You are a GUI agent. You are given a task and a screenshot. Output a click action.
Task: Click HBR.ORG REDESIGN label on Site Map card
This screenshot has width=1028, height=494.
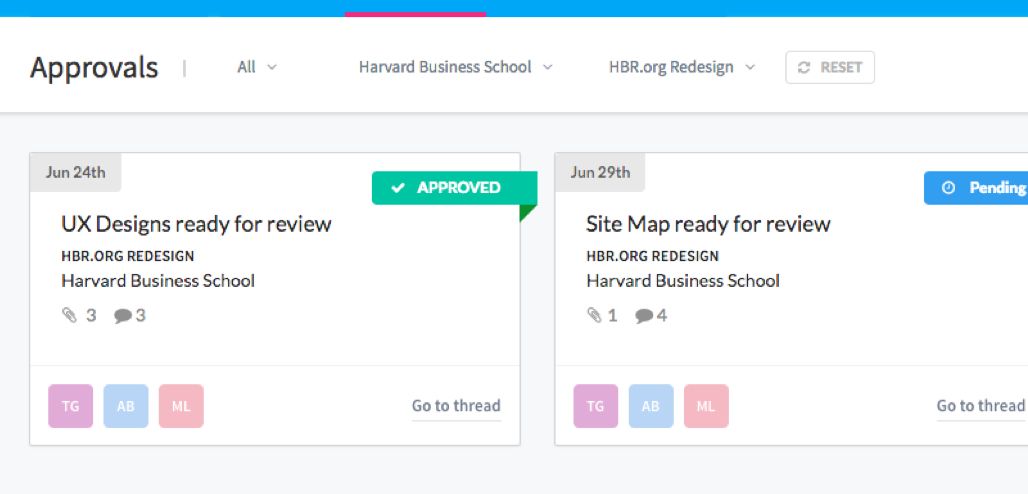(652, 256)
